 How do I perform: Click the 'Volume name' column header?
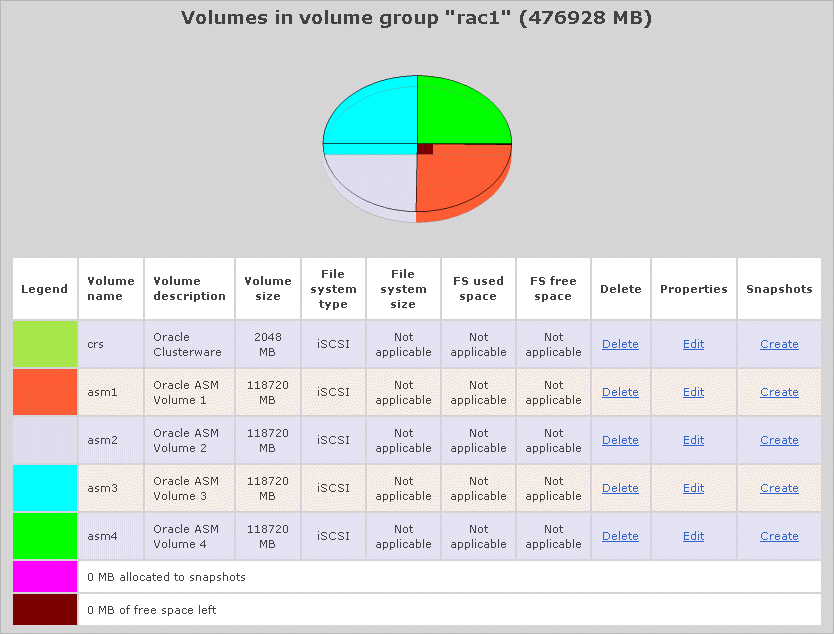tap(111, 288)
